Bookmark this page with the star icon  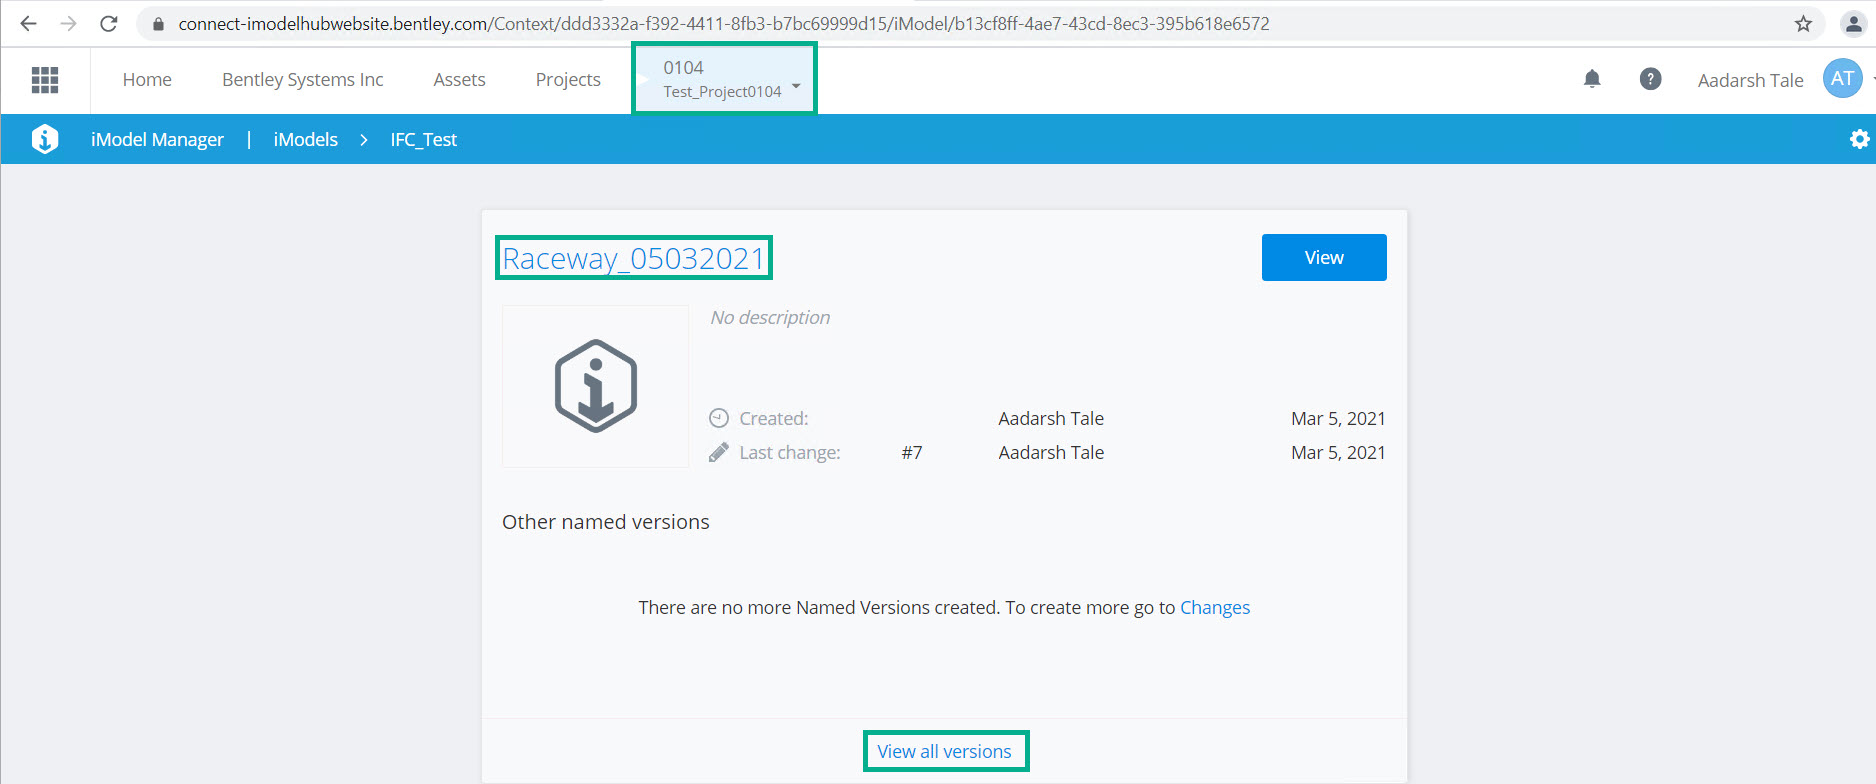click(x=1803, y=24)
